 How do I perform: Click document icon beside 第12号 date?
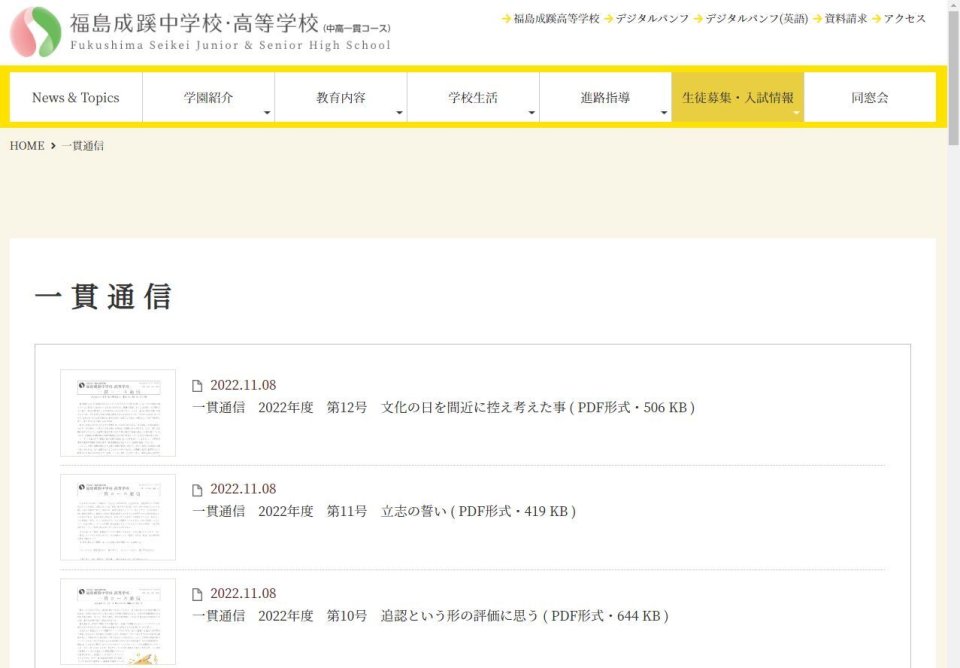(x=197, y=386)
